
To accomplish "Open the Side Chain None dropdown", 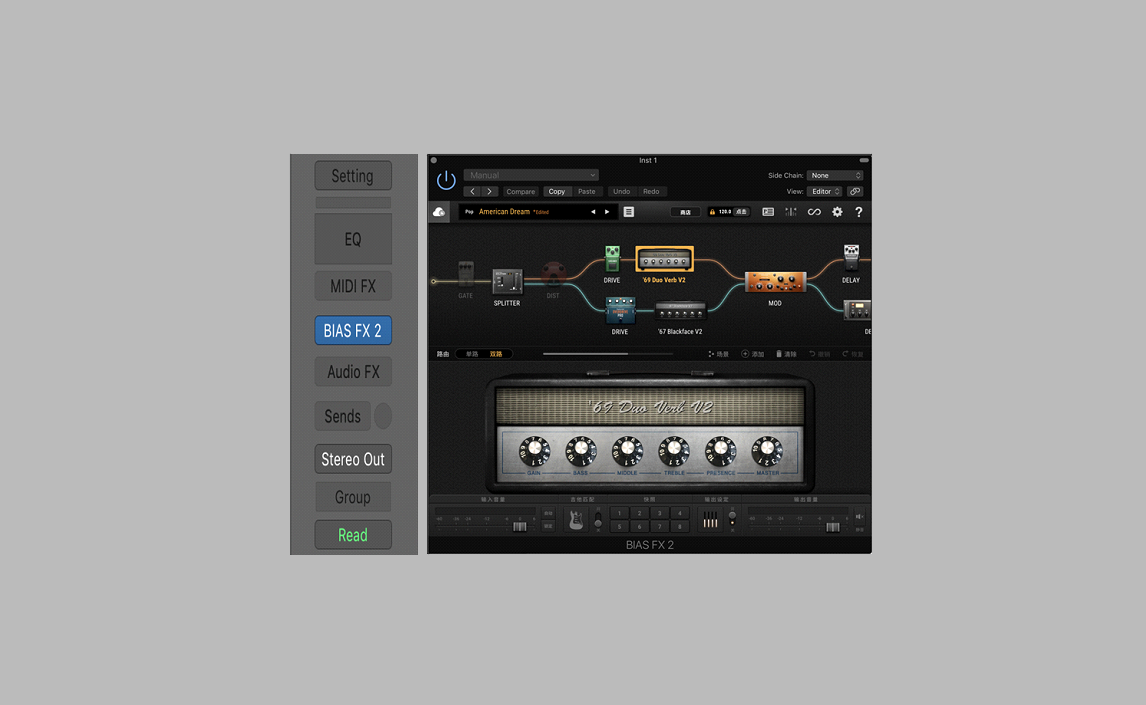I will click(x=834, y=175).
